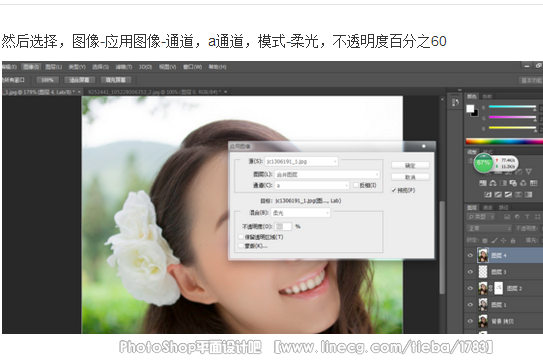Click the 不透明度(O) opacity input field
543x364 pixels.
point(283,227)
